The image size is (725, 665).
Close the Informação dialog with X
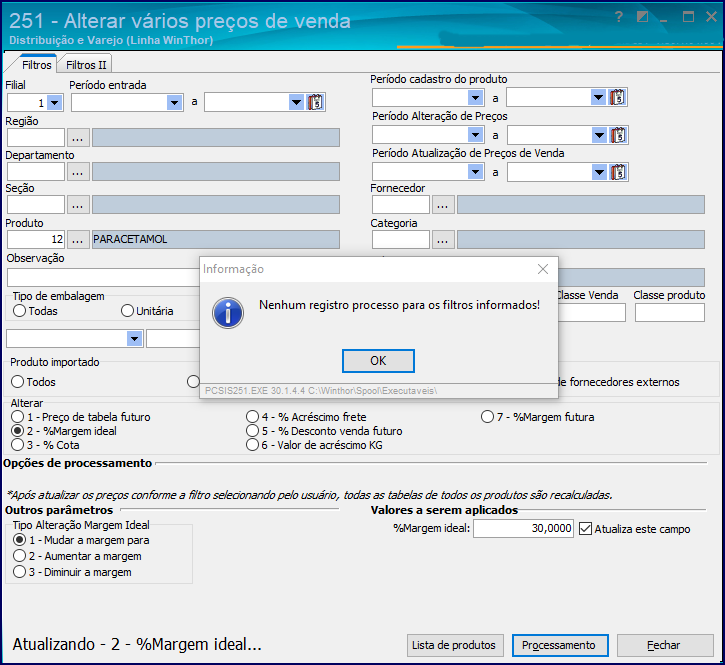point(543,269)
